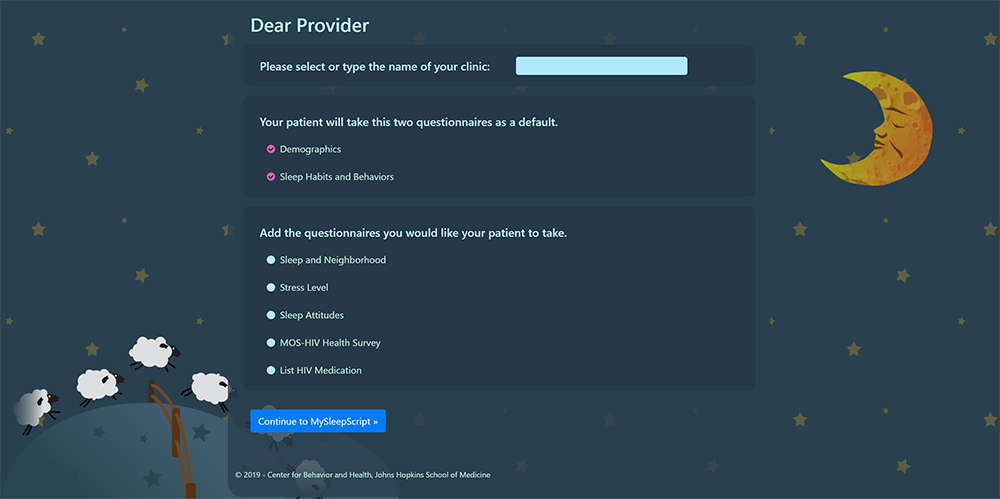The width and height of the screenshot is (1000, 499).
Task: Focus the clinic name input field
Action: pyautogui.click(x=601, y=66)
